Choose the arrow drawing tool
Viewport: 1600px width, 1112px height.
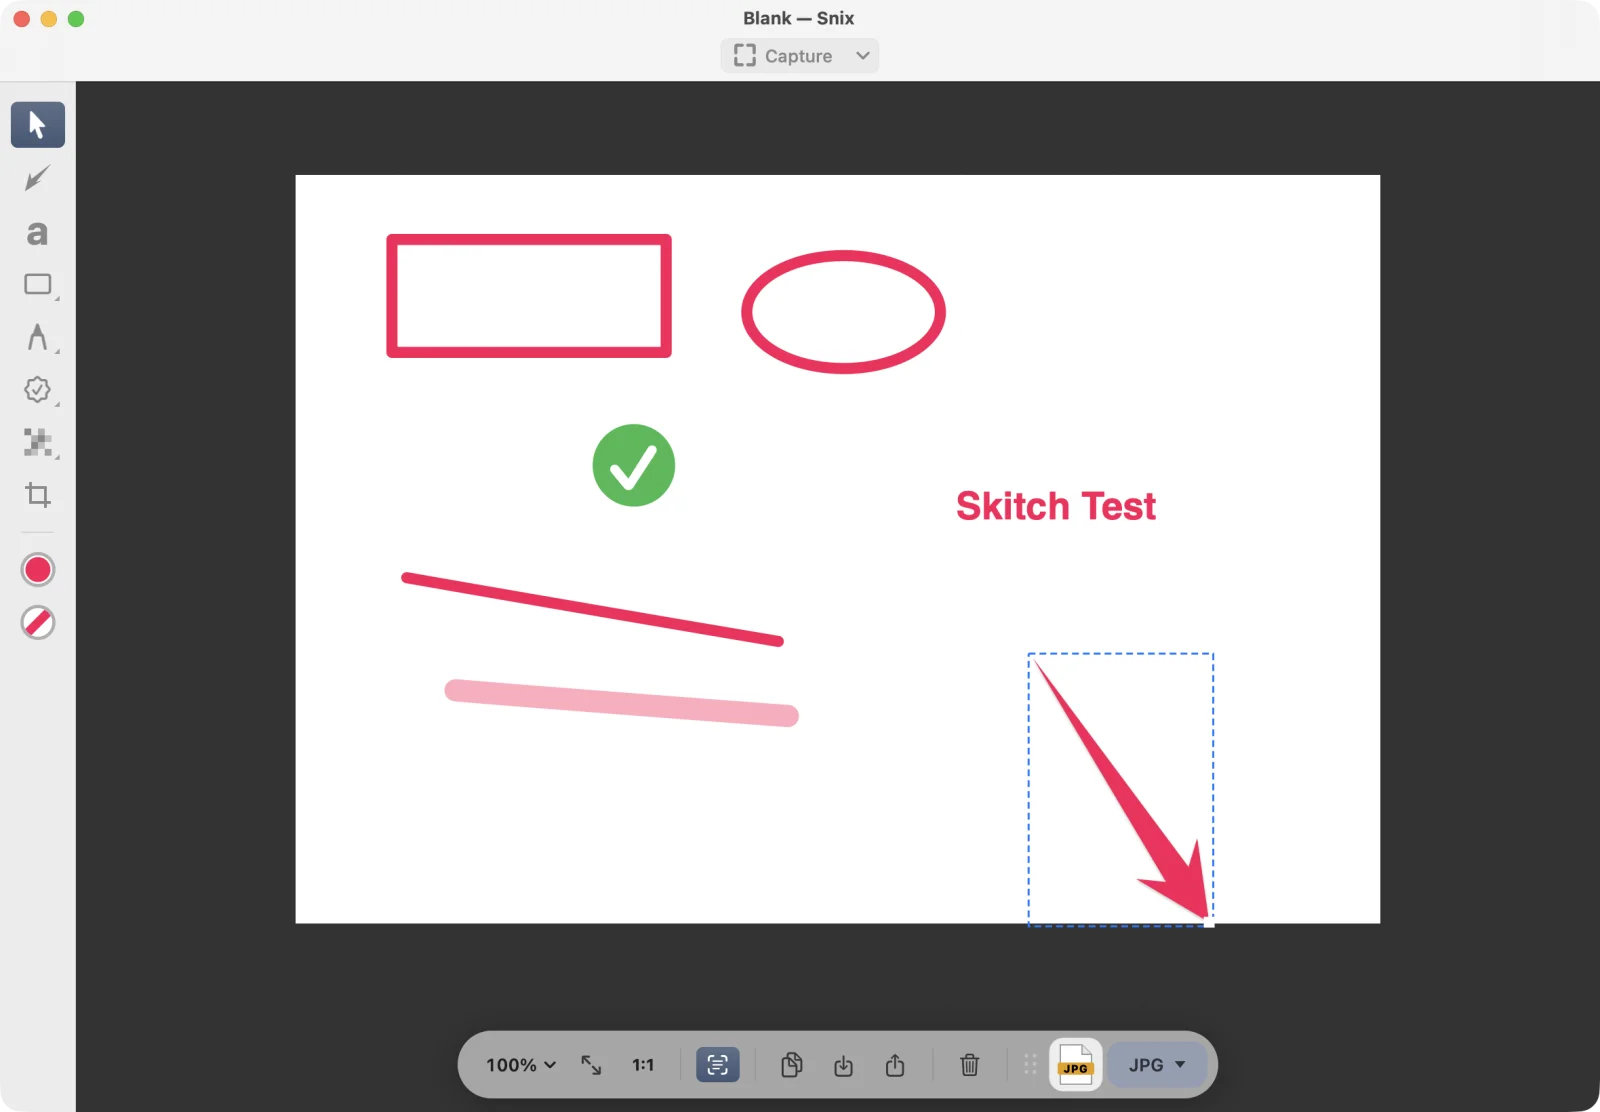click(38, 179)
